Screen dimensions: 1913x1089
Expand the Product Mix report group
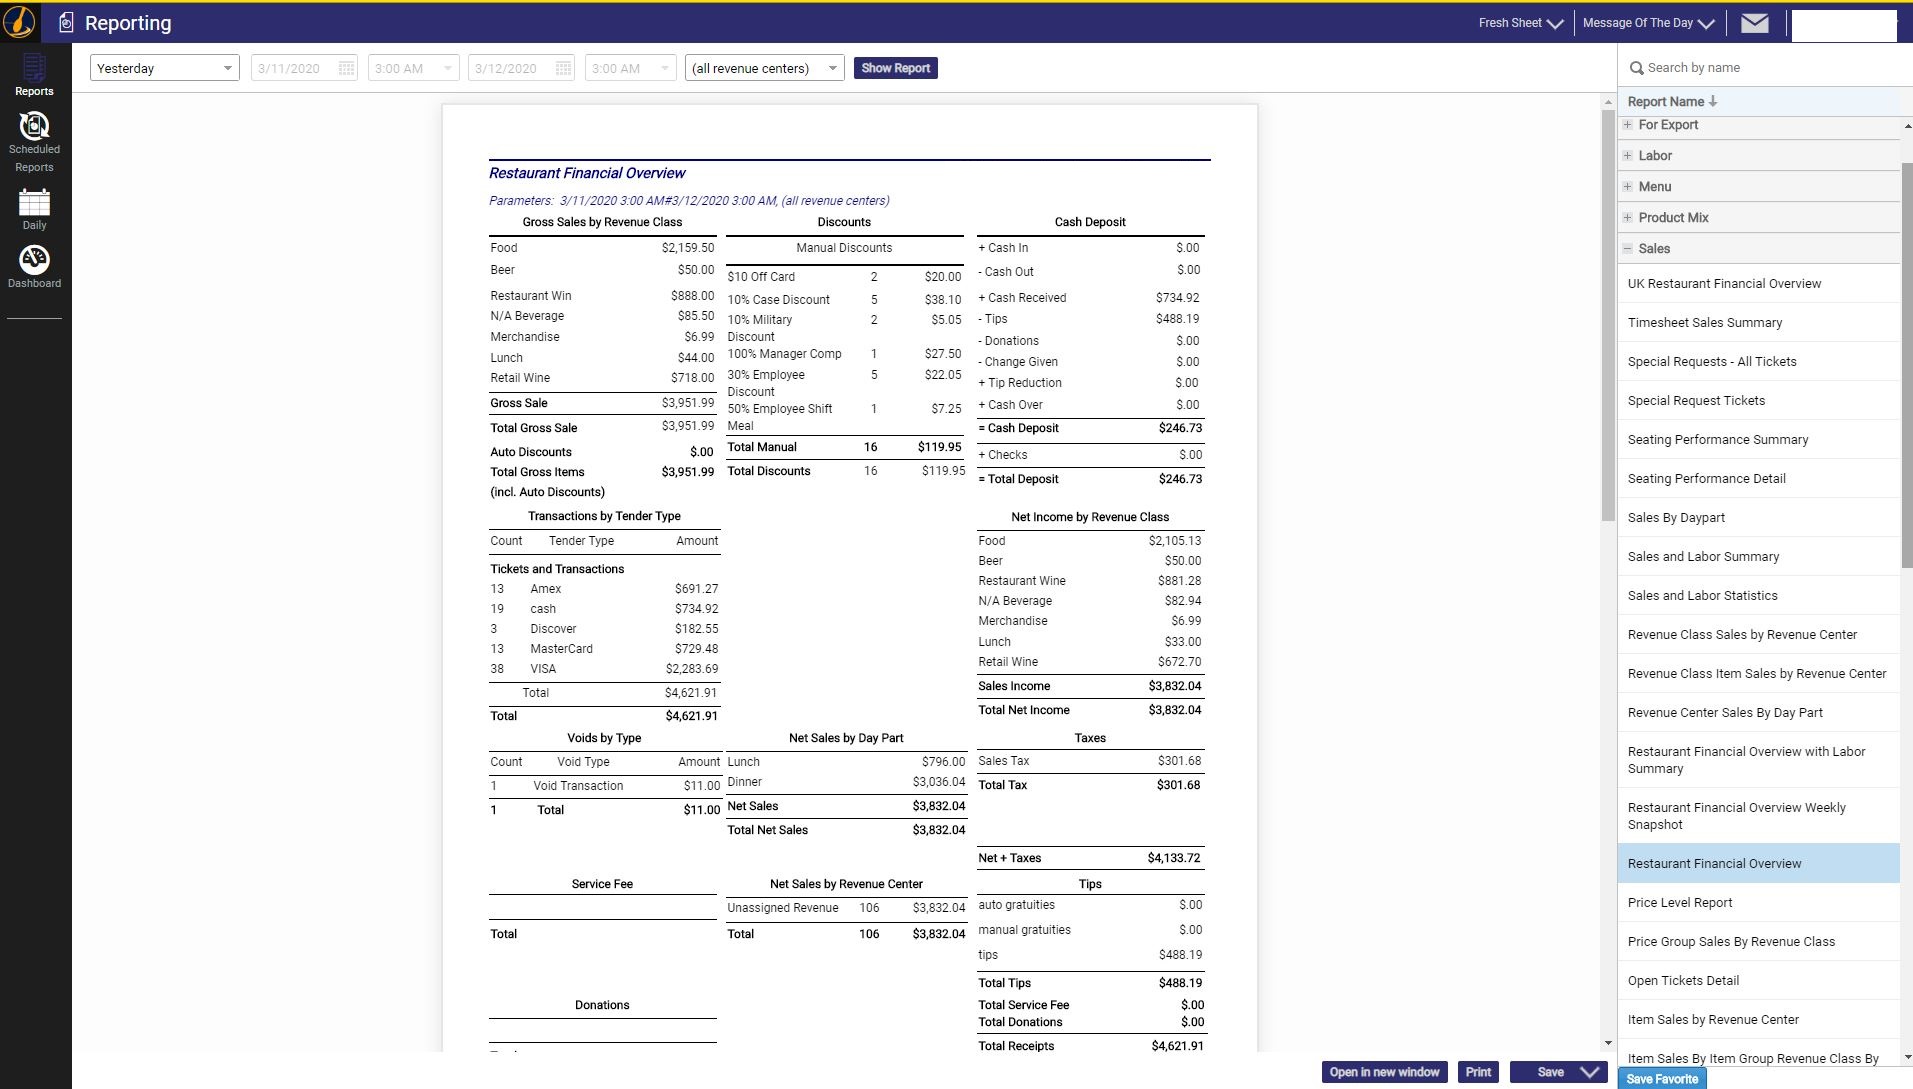[x=1627, y=218]
